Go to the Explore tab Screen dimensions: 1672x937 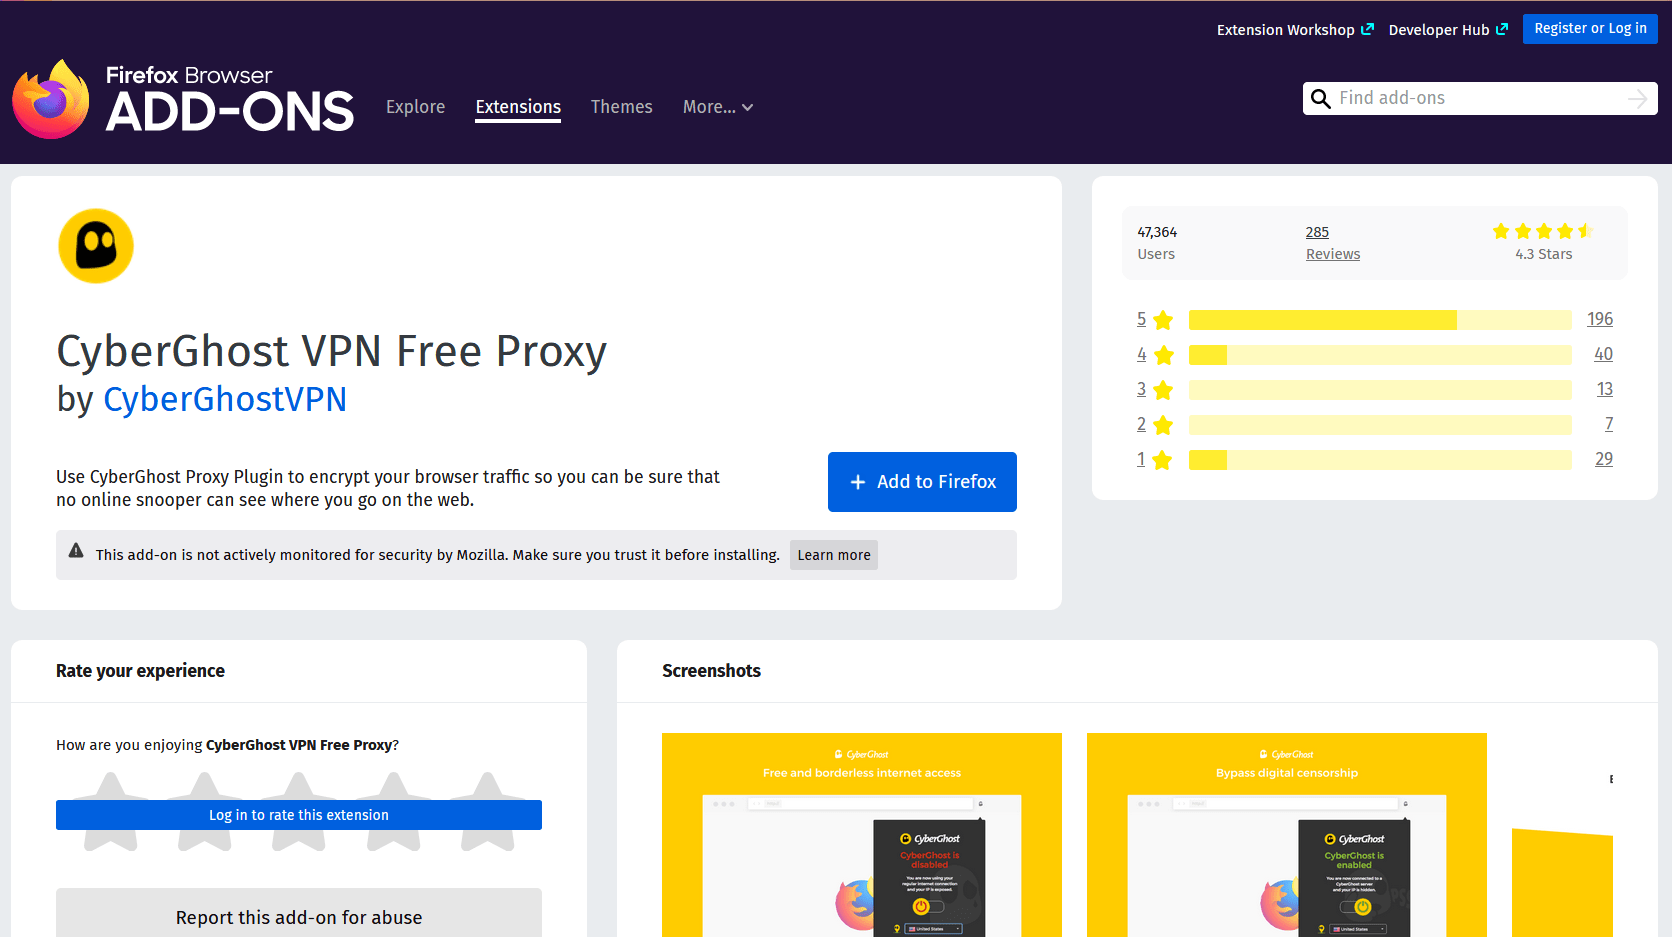click(416, 107)
